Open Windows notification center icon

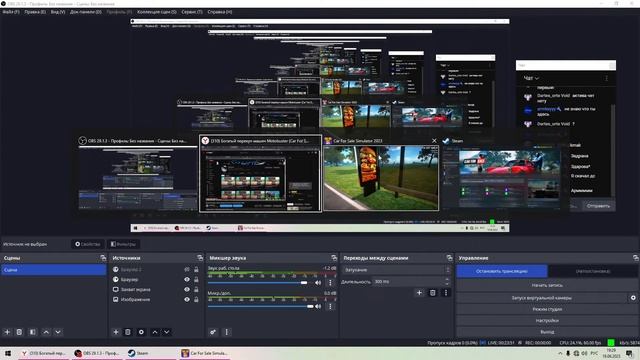click(x=630, y=353)
